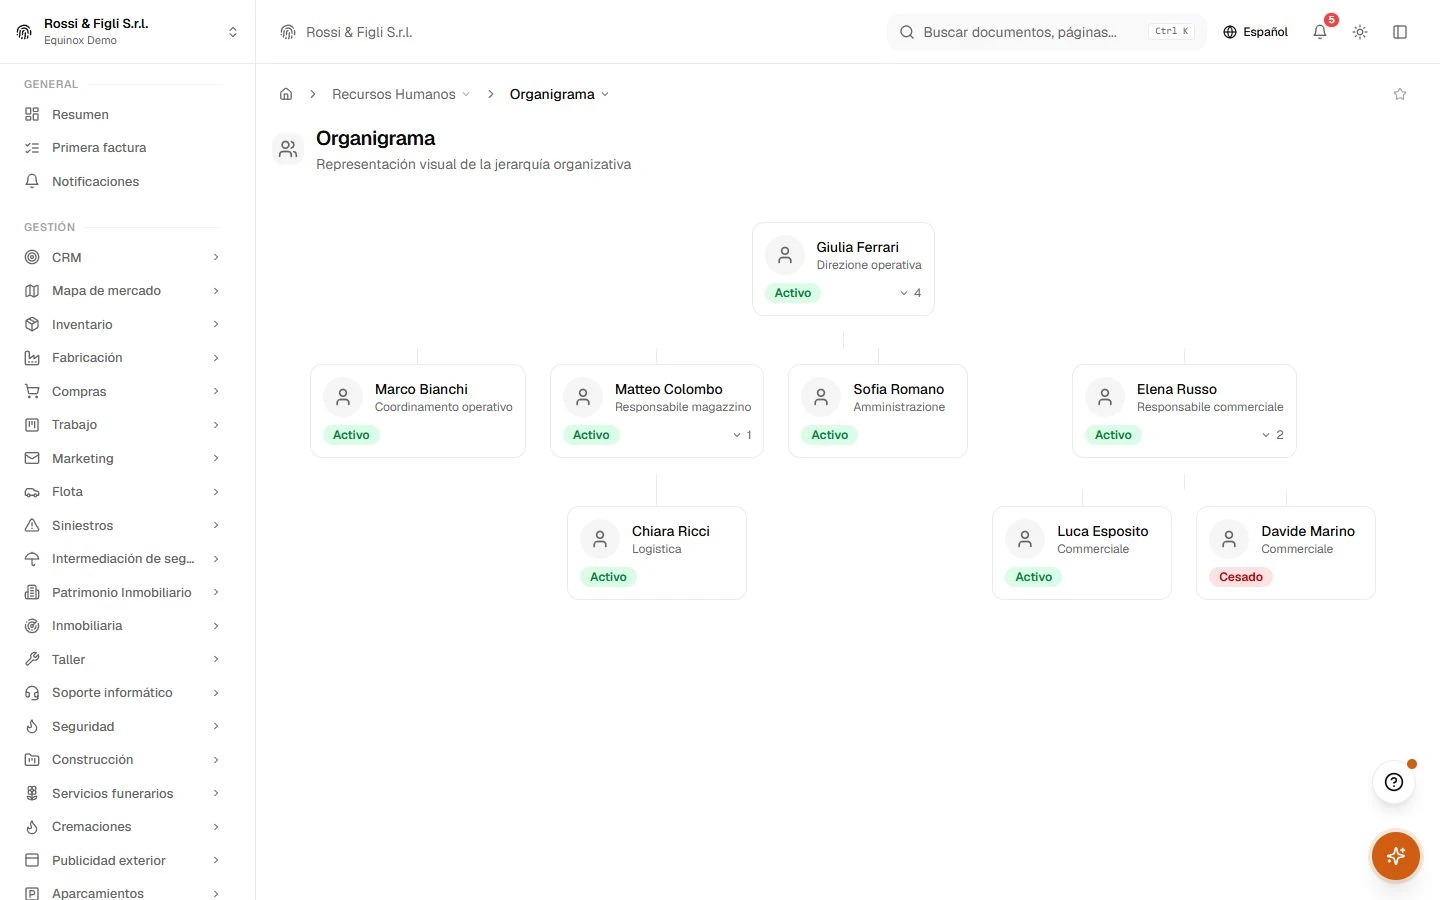Click the globe language icon
This screenshot has height=900, width=1440.
pyautogui.click(x=1230, y=32)
